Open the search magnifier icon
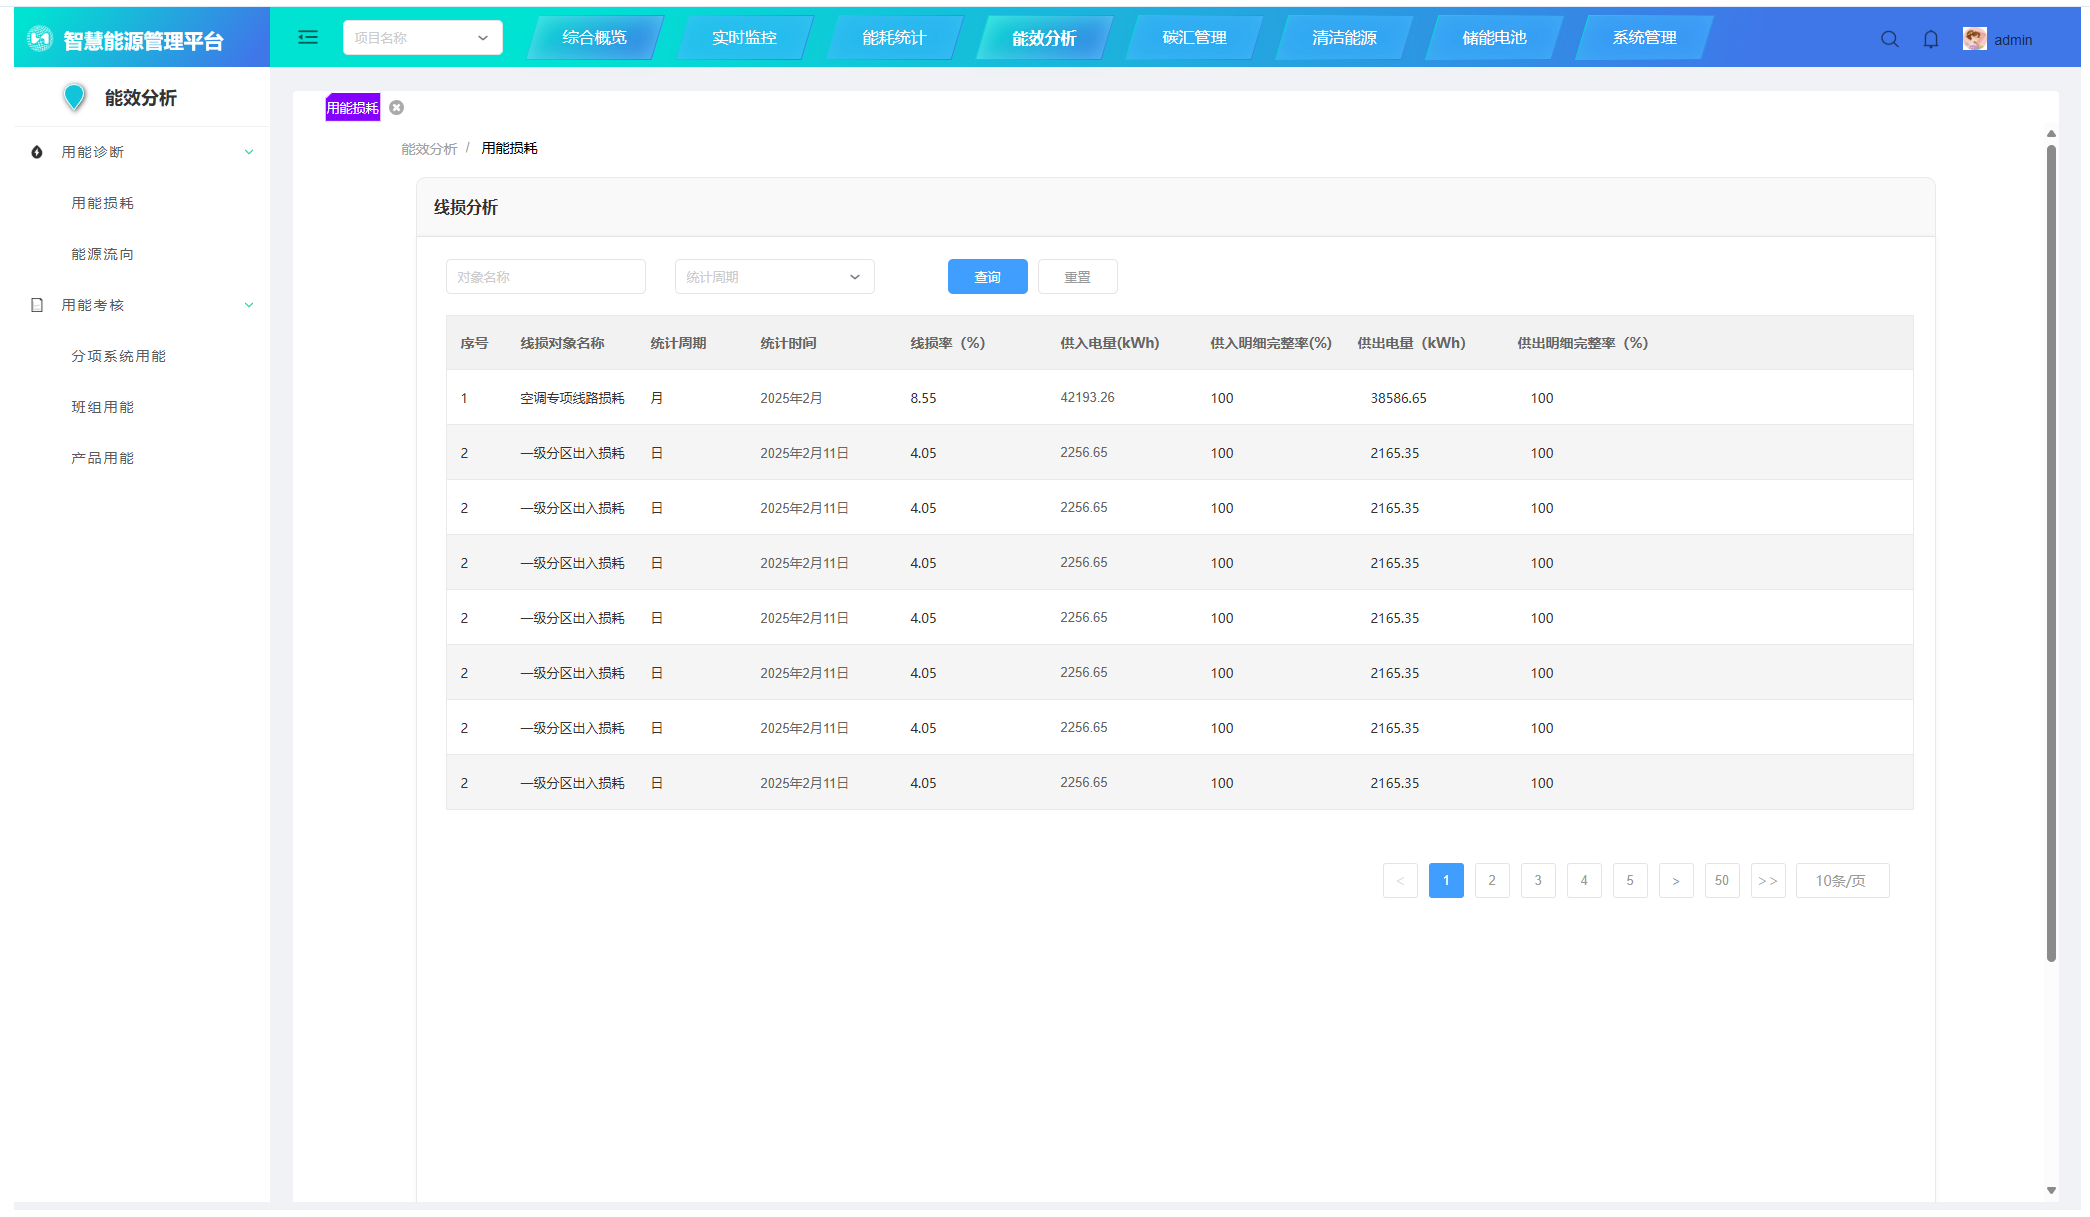The width and height of the screenshot is (2090, 1217). [x=1889, y=39]
